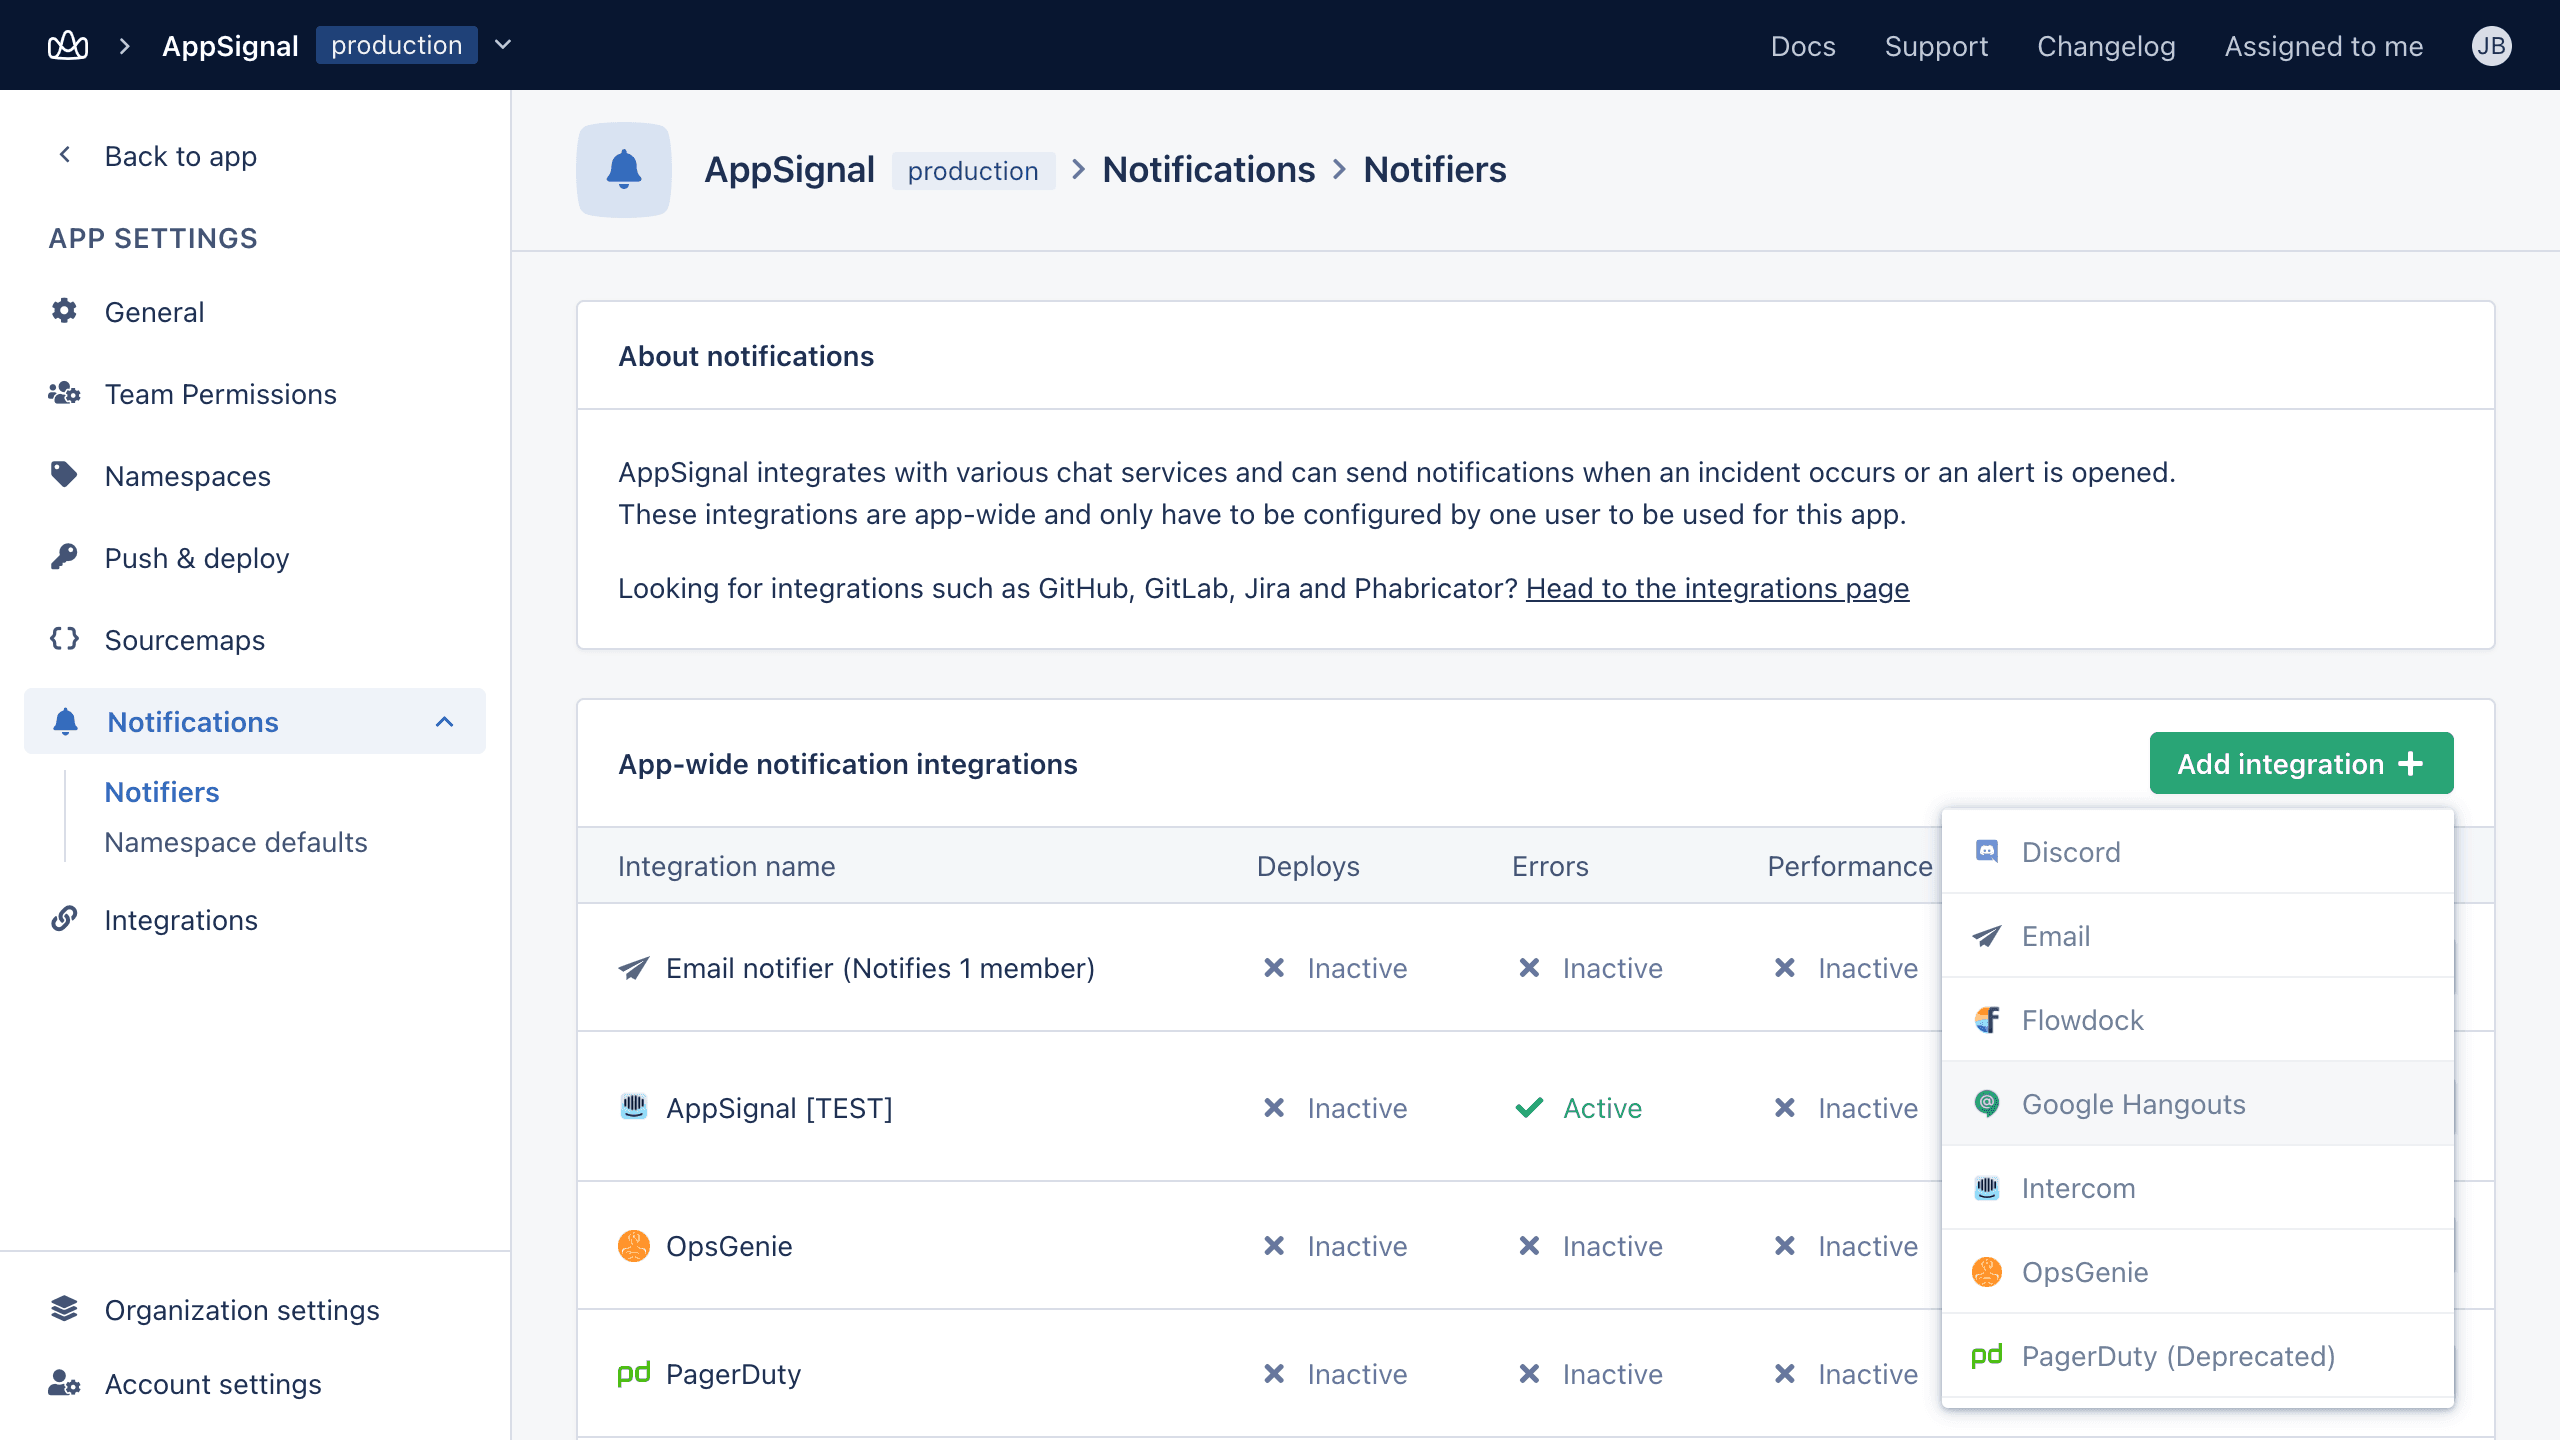Select Google Hangouts from integration menu
The width and height of the screenshot is (2560, 1440).
[2197, 1104]
